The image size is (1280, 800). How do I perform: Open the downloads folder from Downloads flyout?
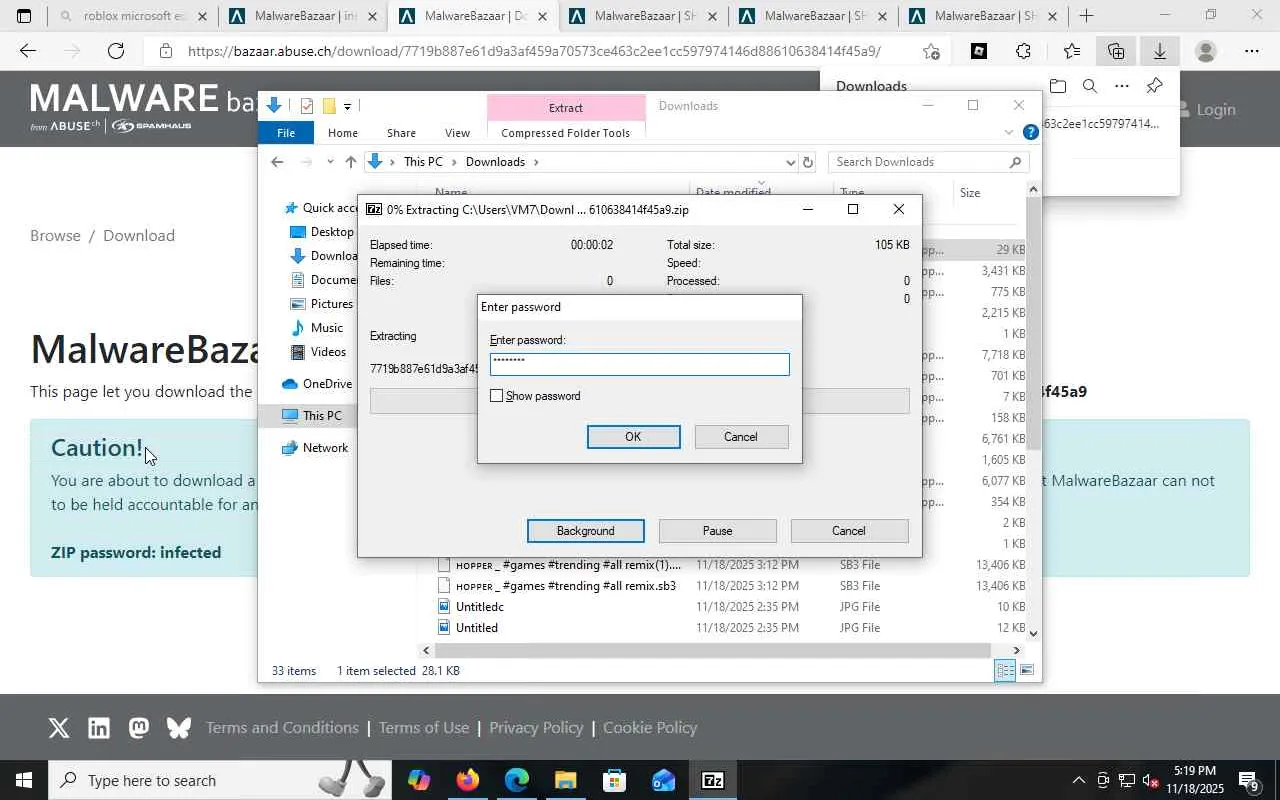[1058, 86]
